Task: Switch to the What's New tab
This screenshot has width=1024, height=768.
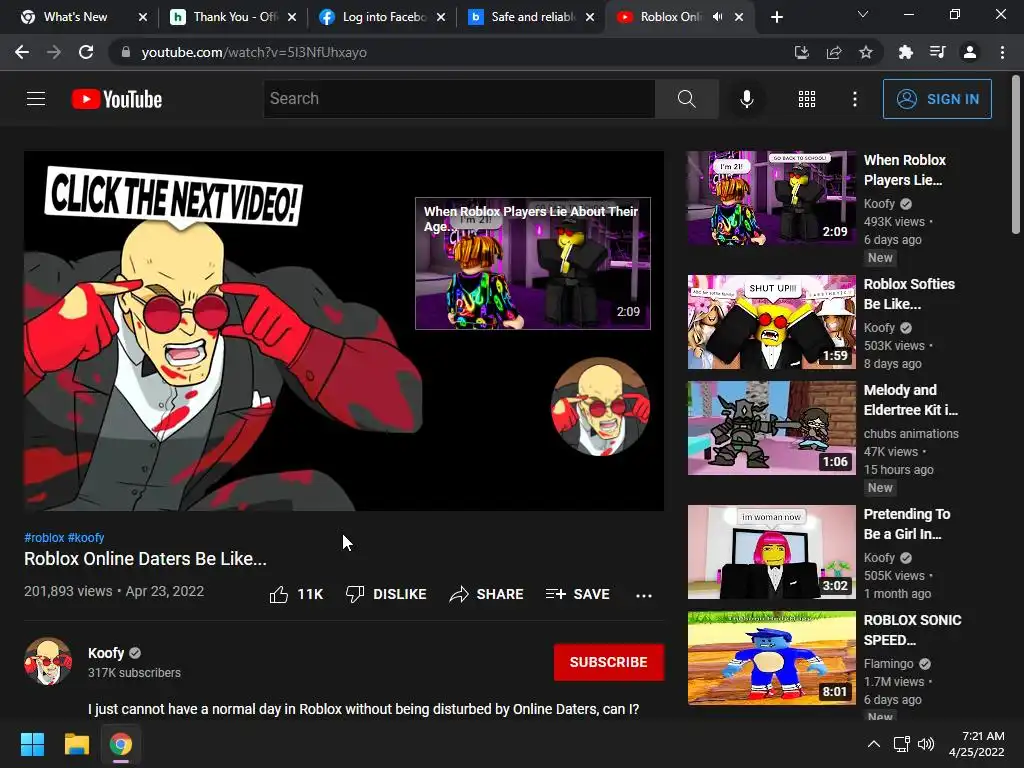Action: click(75, 17)
